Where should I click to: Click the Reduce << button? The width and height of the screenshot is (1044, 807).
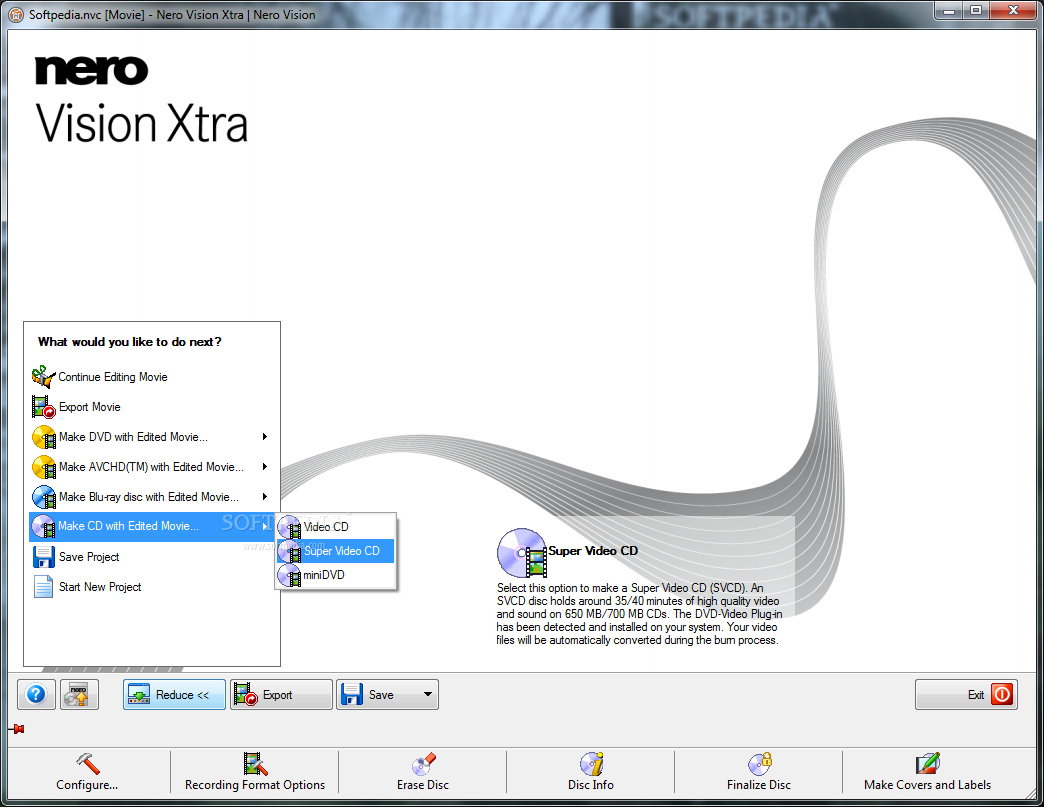coord(174,694)
